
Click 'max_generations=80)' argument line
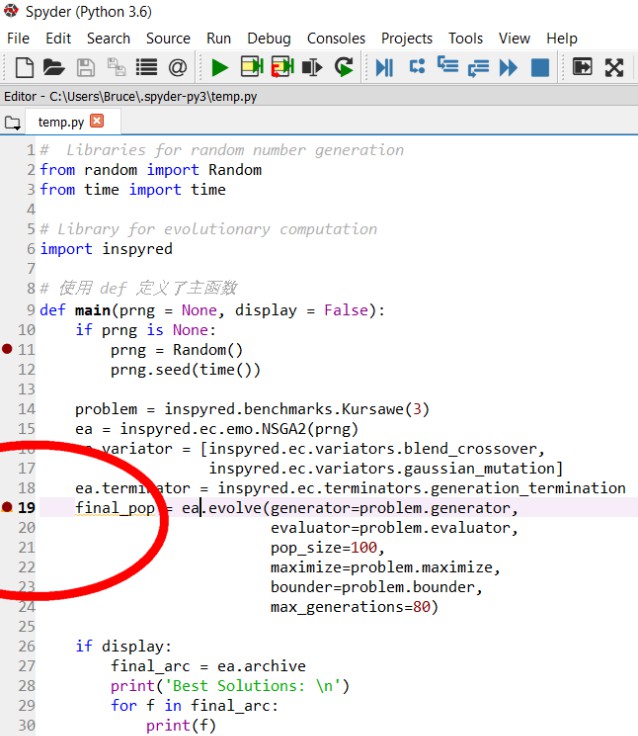[x=354, y=606]
